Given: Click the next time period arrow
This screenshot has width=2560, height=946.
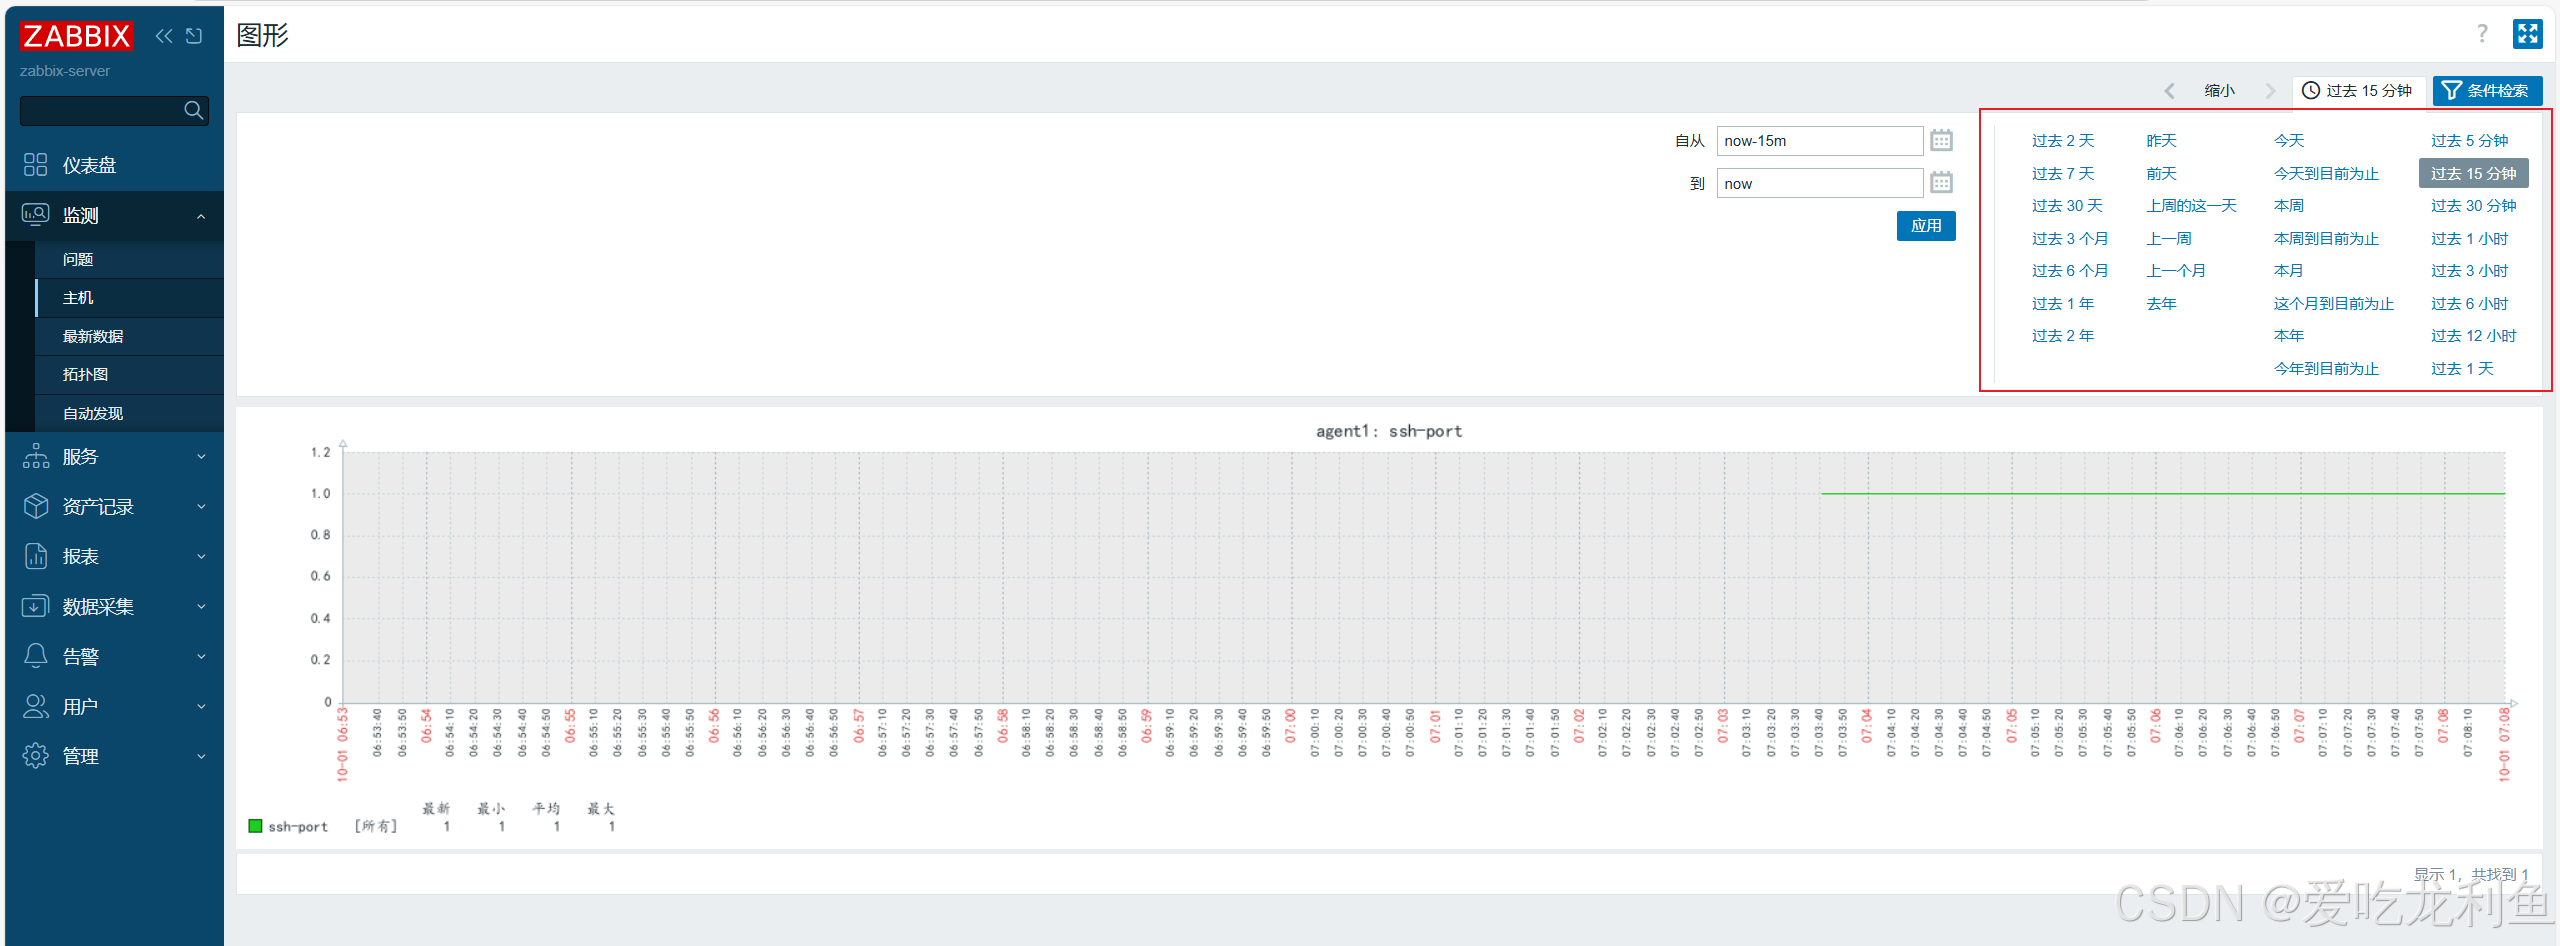Looking at the screenshot, I should pyautogui.click(x=2270, y=91).
